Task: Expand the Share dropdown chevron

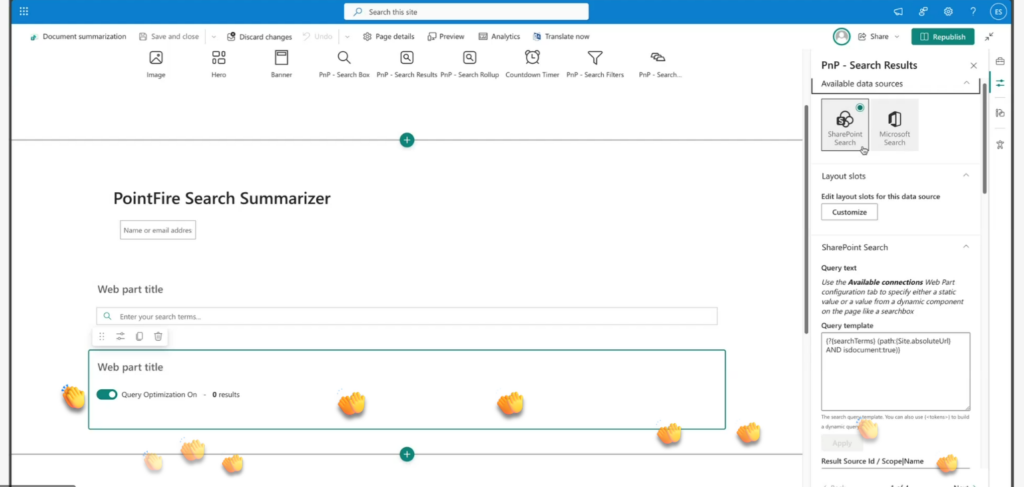Action: click(x=897, y=37)
